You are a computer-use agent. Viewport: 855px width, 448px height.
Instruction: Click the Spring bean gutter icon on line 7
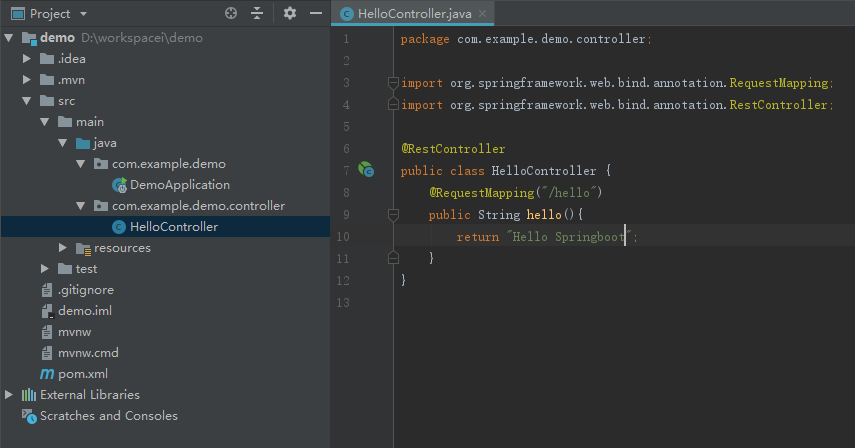coord(366,169)
